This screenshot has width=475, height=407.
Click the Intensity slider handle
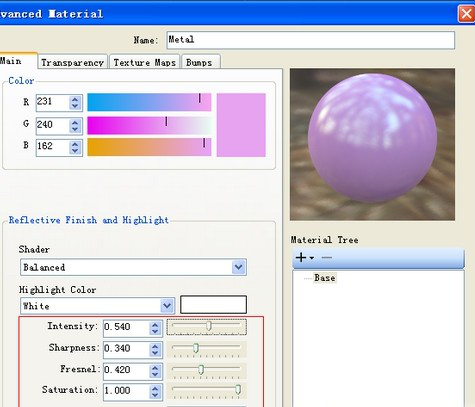pos(209,326)
